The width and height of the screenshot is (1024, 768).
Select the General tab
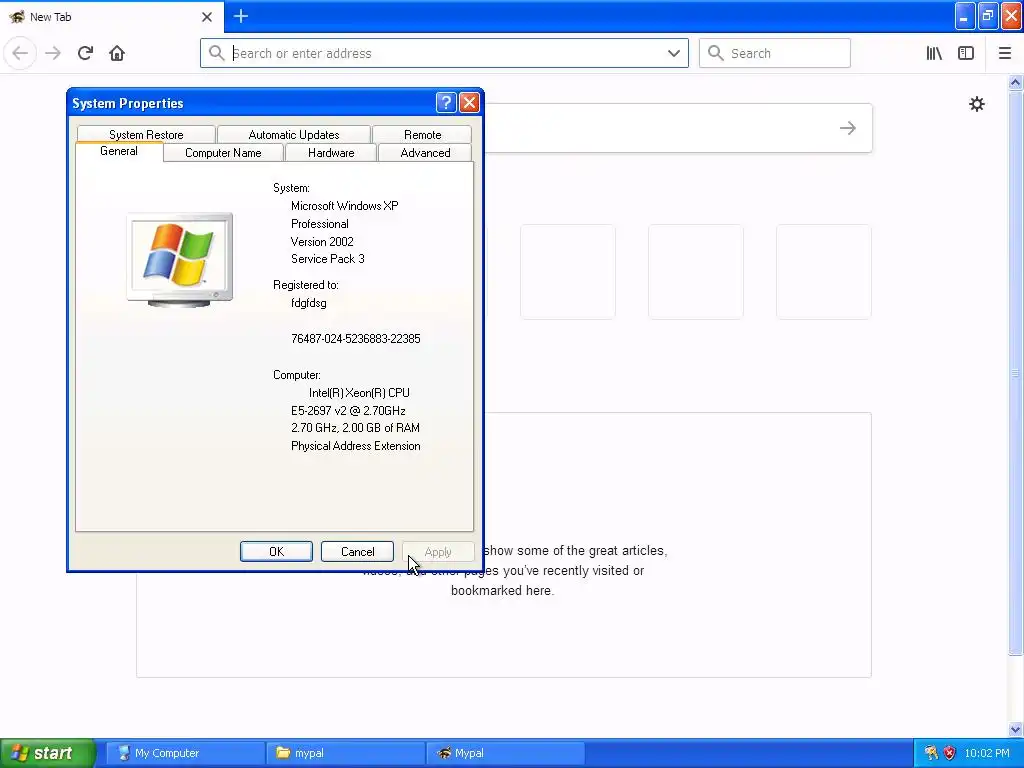[x=119, y=151]
